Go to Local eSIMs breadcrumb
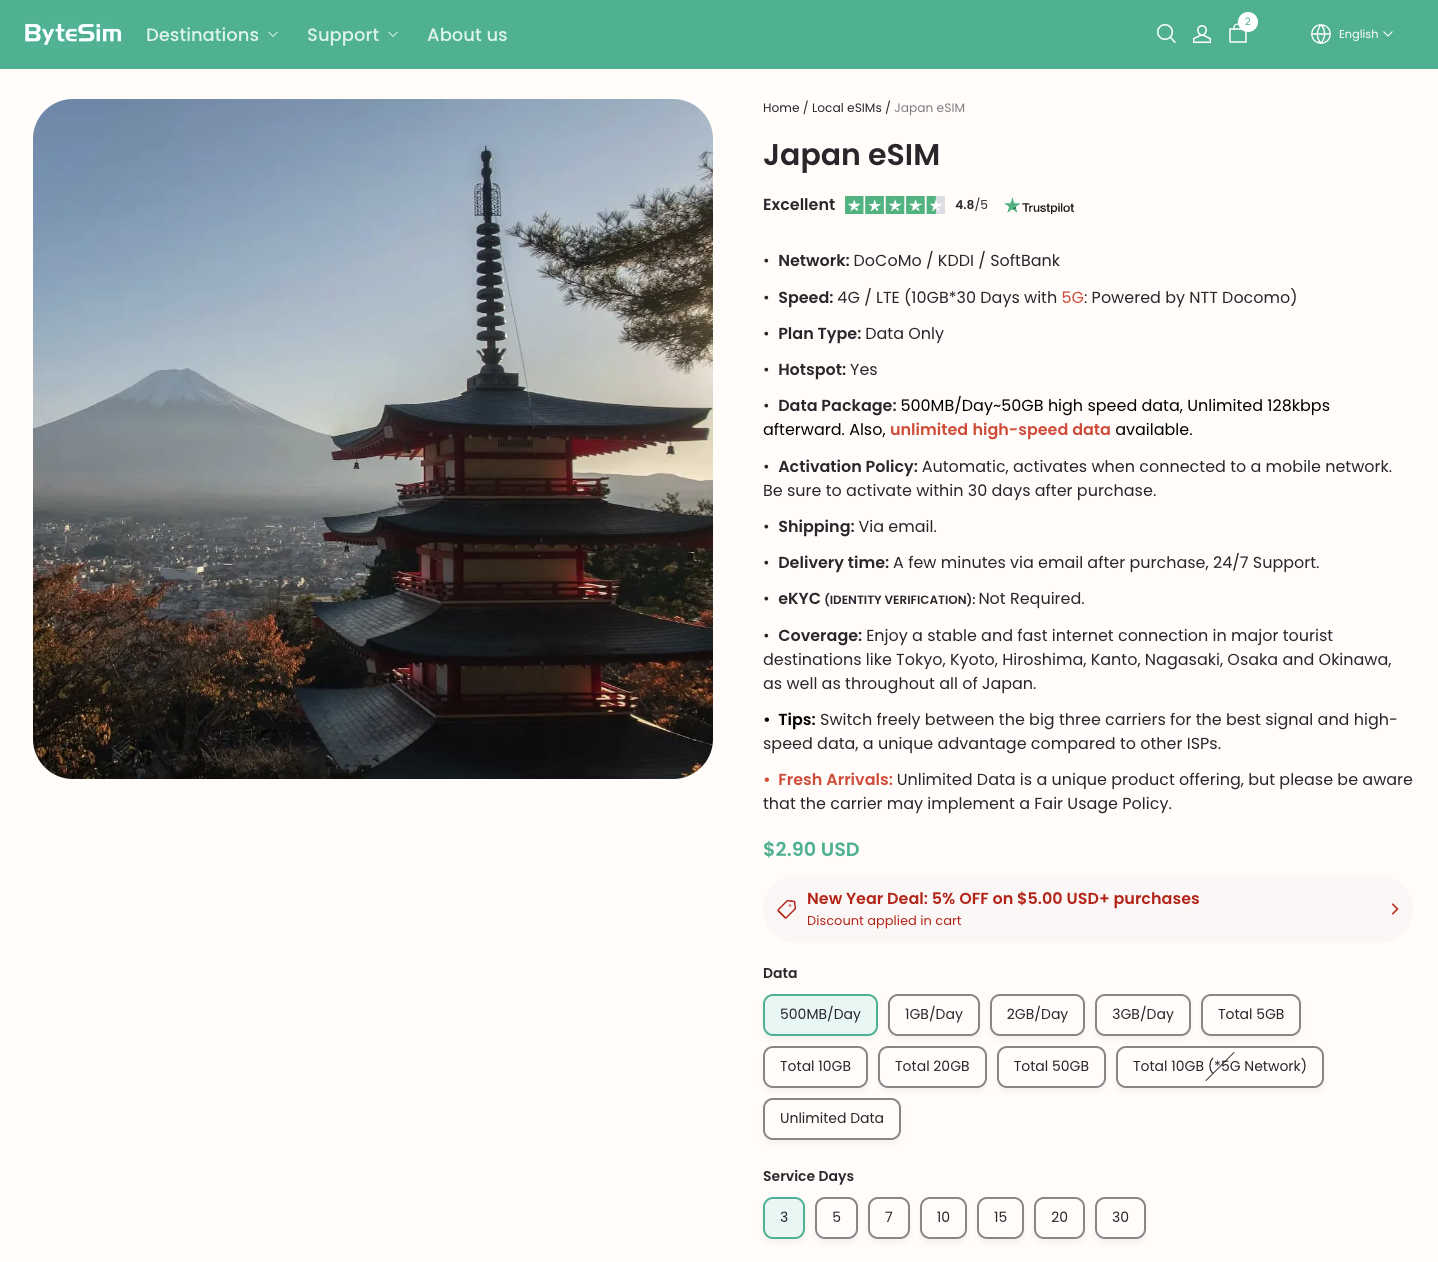1438x1262 pixels. [x=846, y=108]
